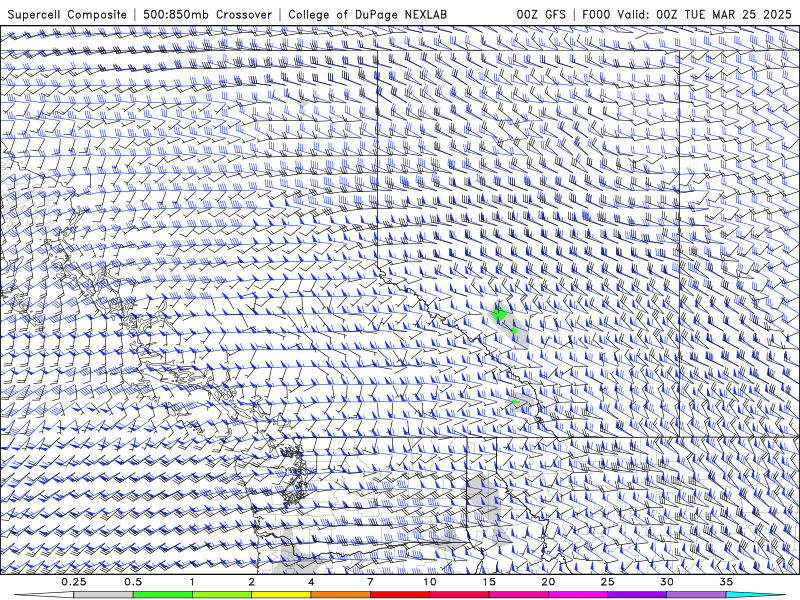Click the legend label '4'
The image size is (800, 600).
[311, 582]
